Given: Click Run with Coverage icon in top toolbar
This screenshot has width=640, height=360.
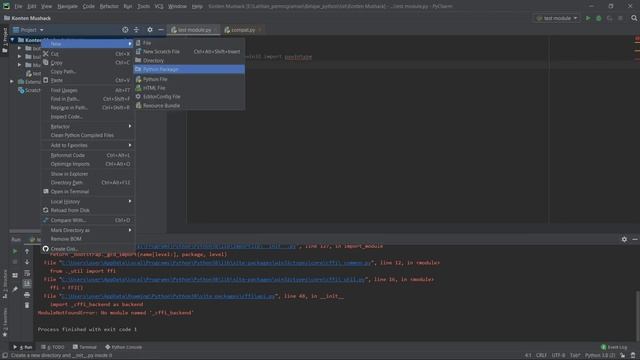Looking at the screenshot, I should pyautogui.click(x=609, y=18).
